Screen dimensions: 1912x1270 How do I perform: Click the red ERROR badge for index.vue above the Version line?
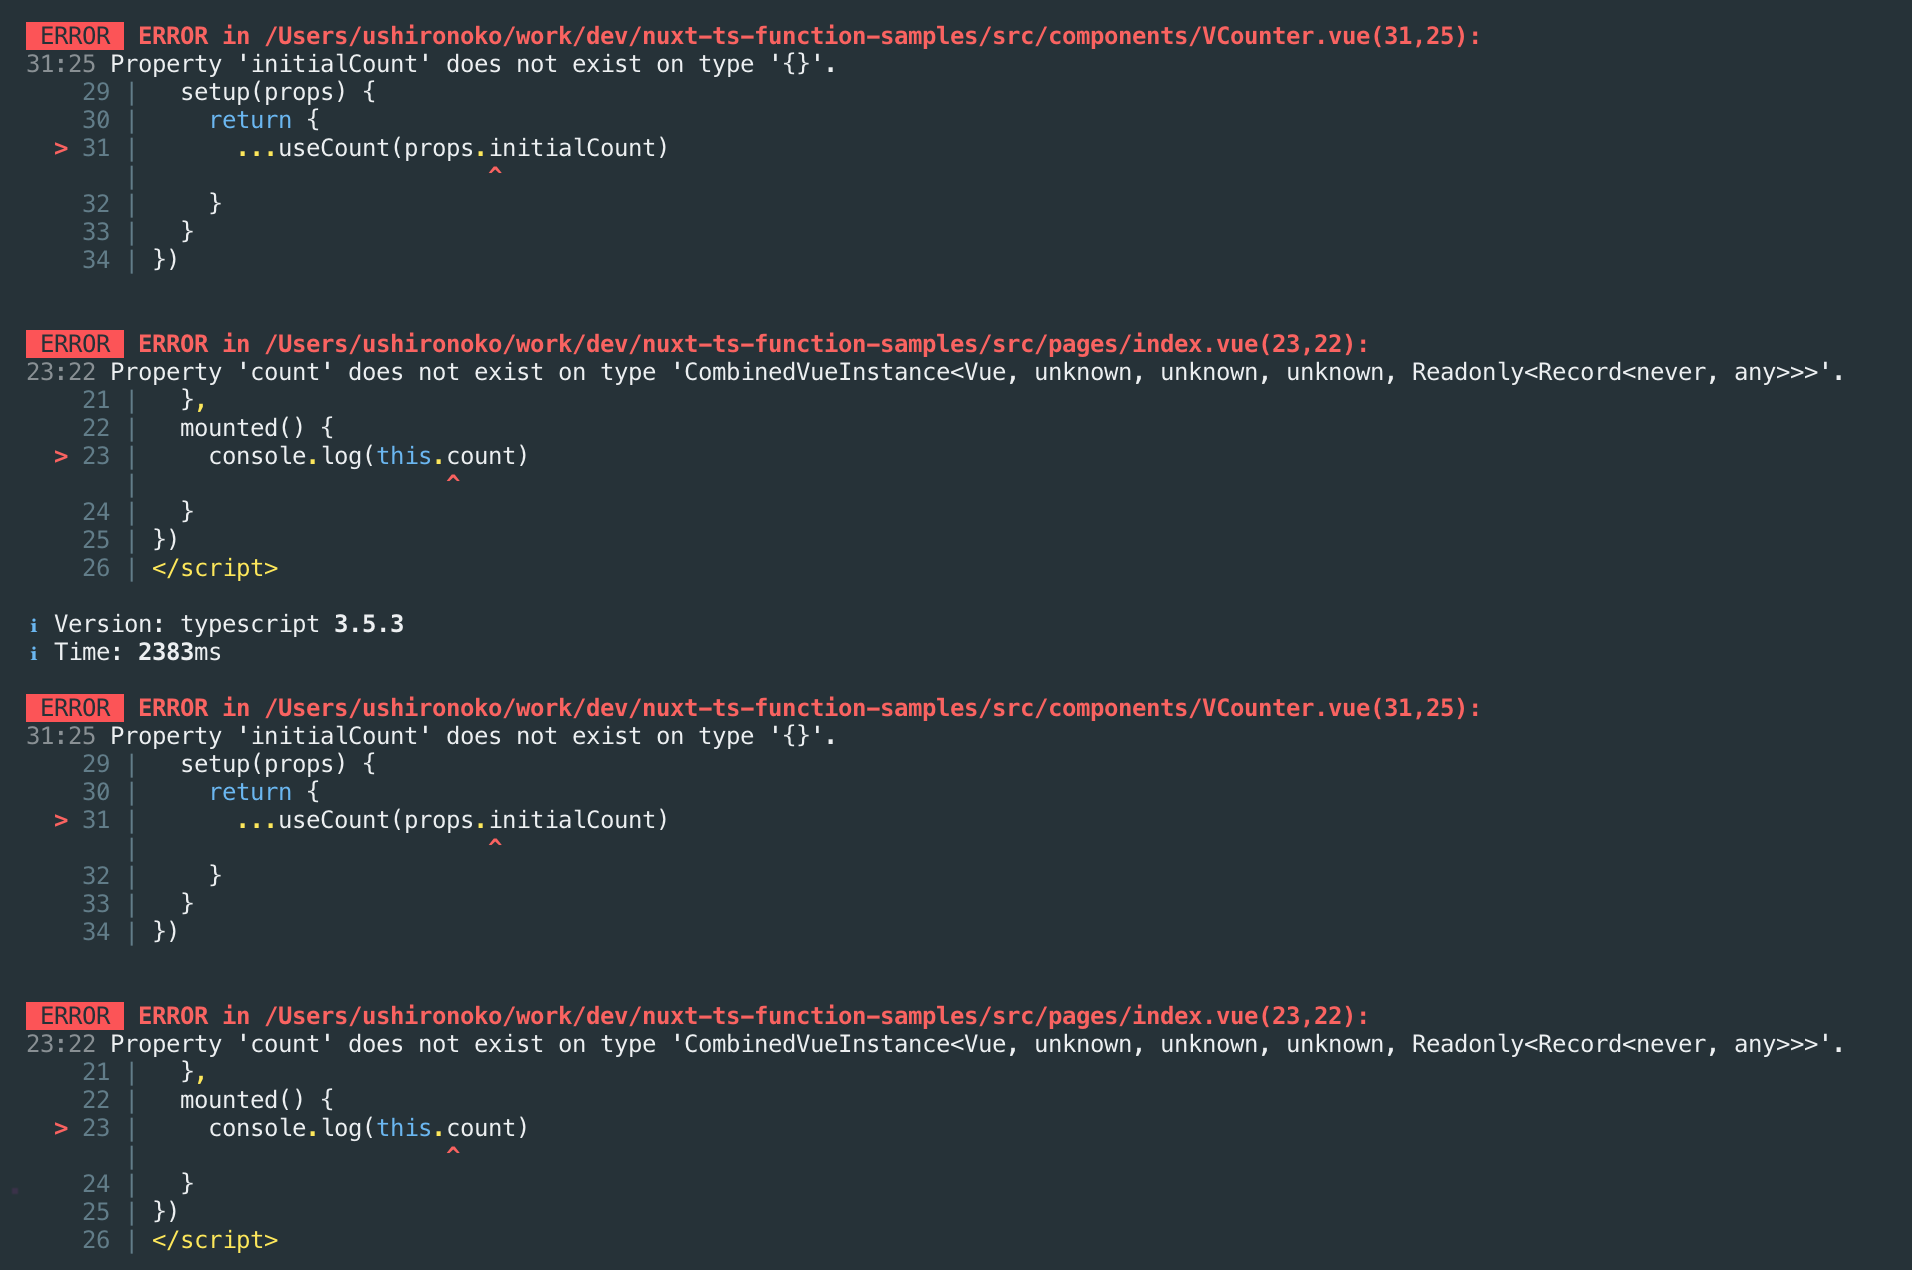[x=75, y=344]
